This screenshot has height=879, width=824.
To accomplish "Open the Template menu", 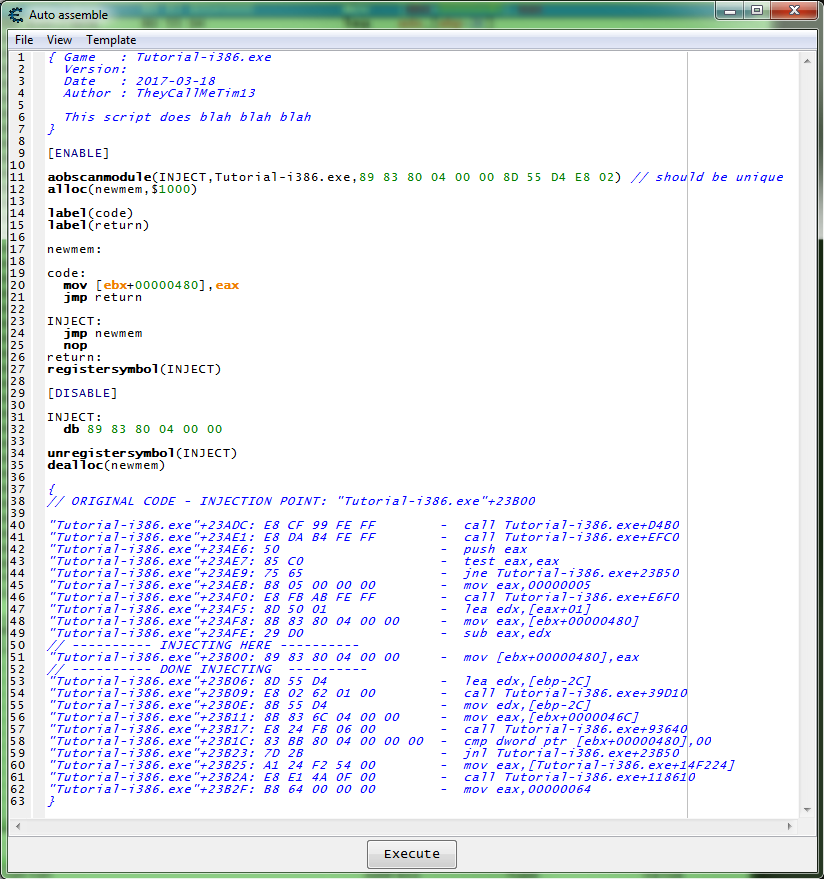I will [x=111, y=40].
